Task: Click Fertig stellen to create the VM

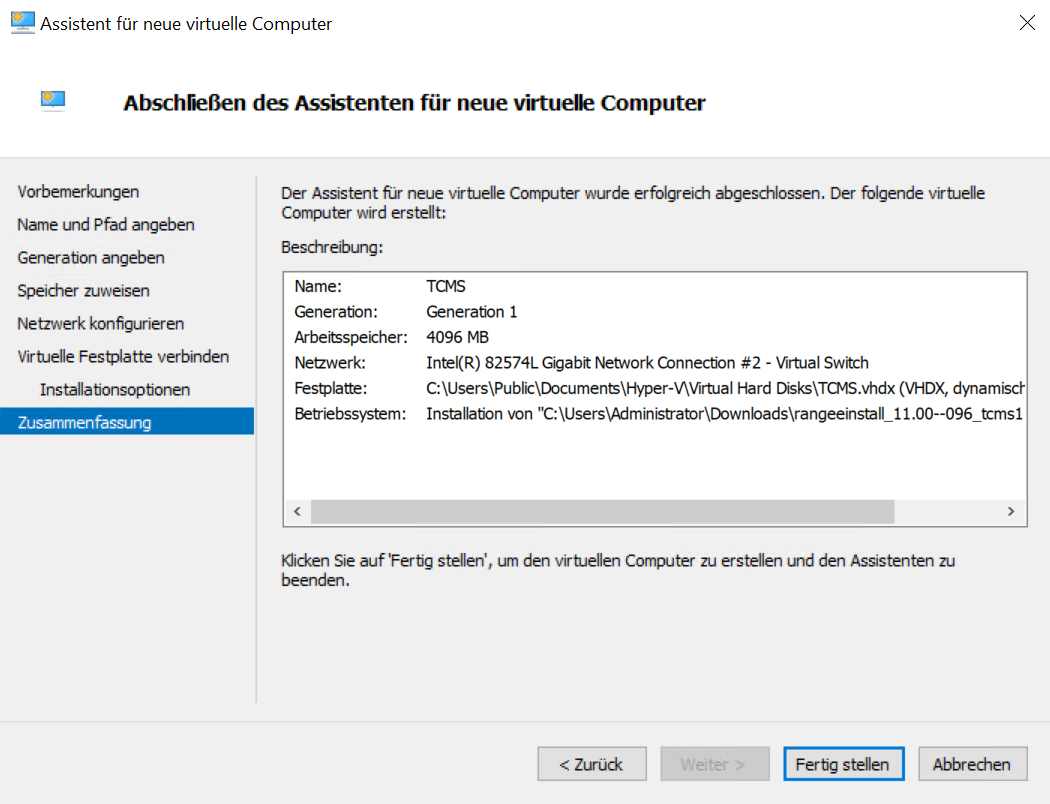Action: [842, 764]
